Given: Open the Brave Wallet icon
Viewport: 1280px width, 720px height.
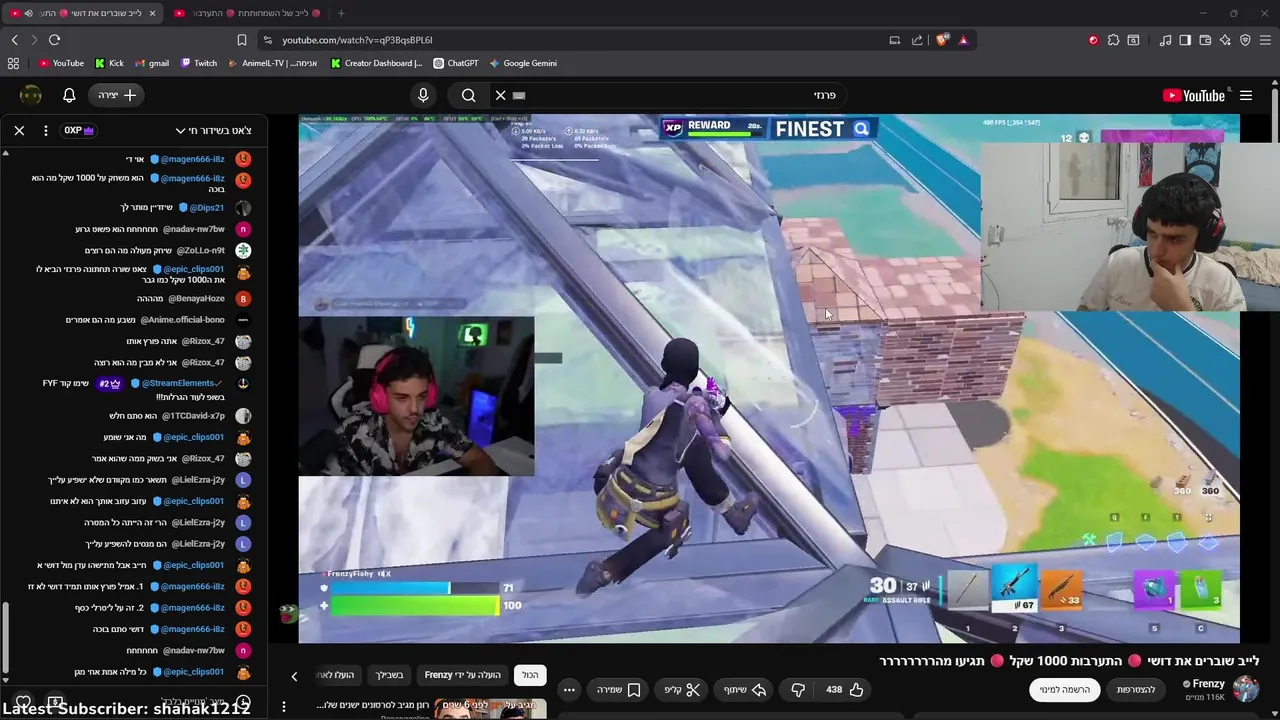Looking at the screenshot, I should (x=1205, y=40).
